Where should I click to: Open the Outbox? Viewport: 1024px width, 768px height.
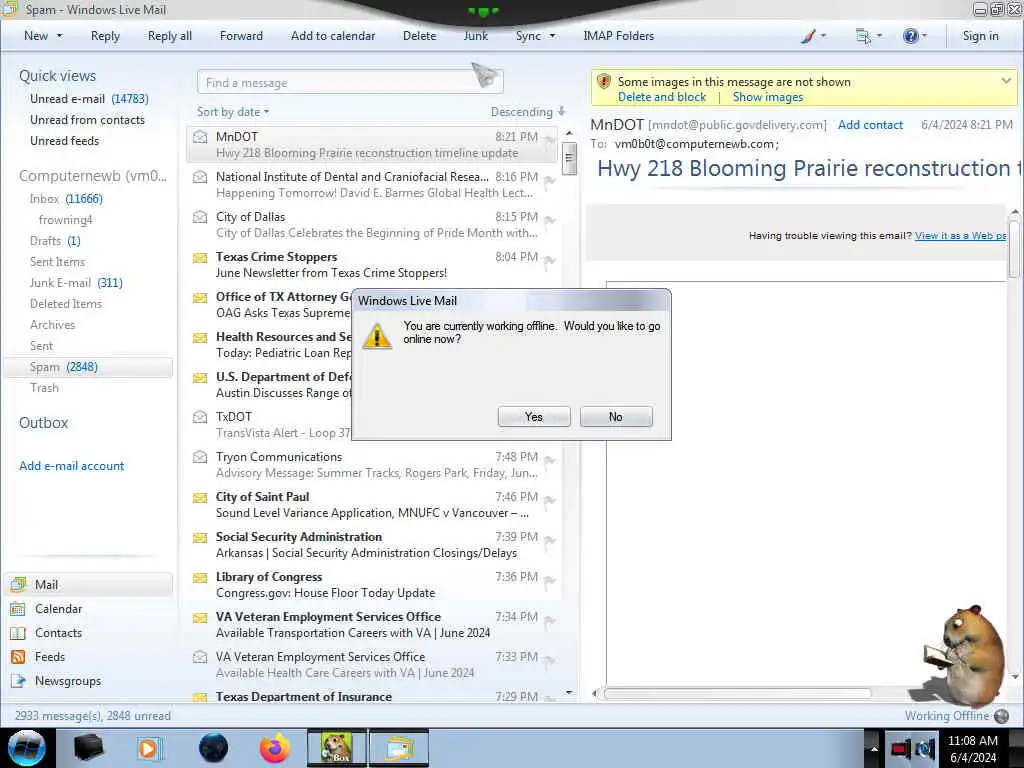43,423
